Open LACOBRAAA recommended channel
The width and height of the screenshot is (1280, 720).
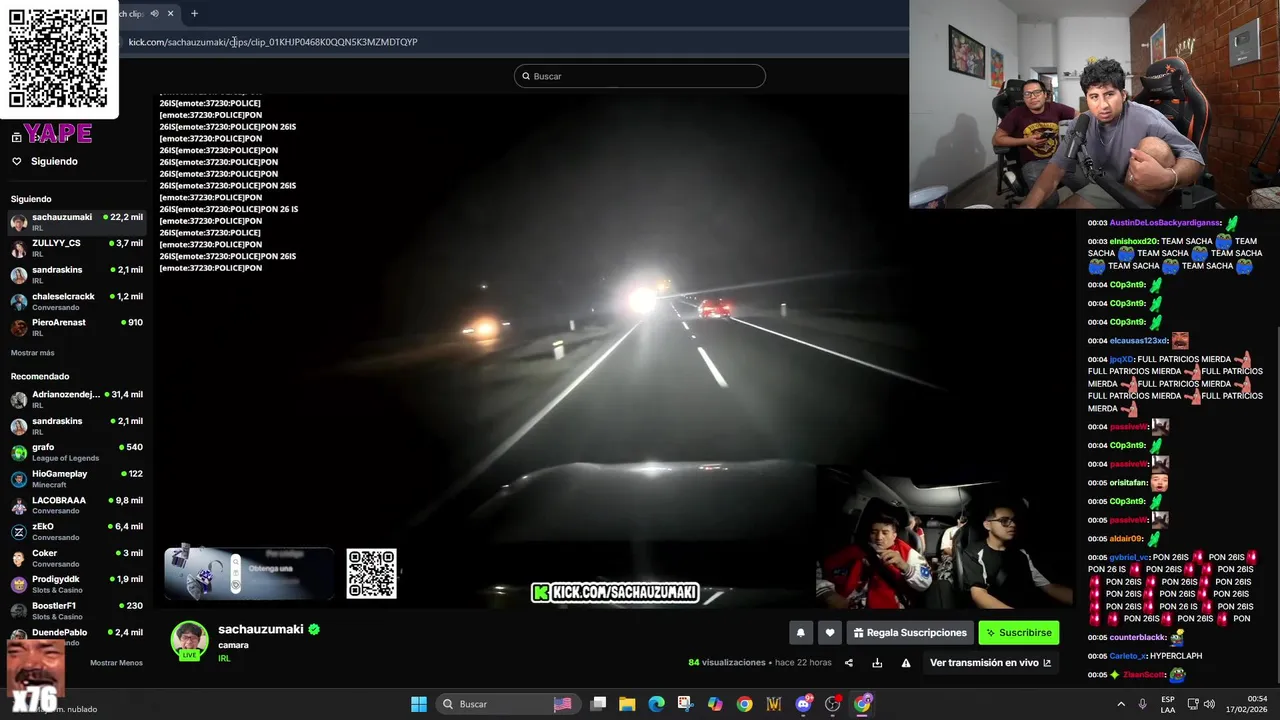tap(77, 505)
